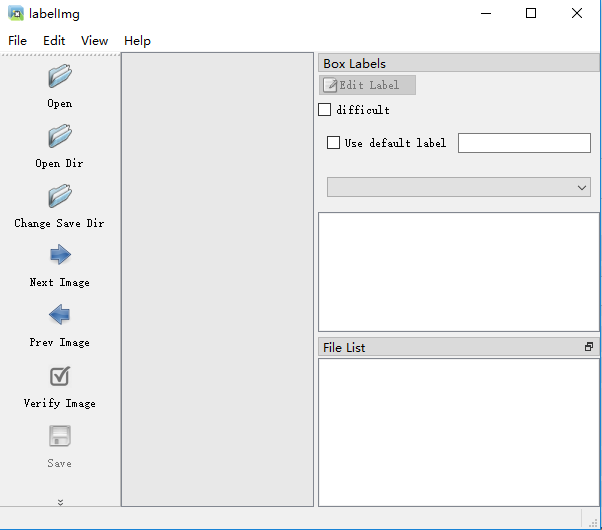Click the default label text field

pos(524,143)
